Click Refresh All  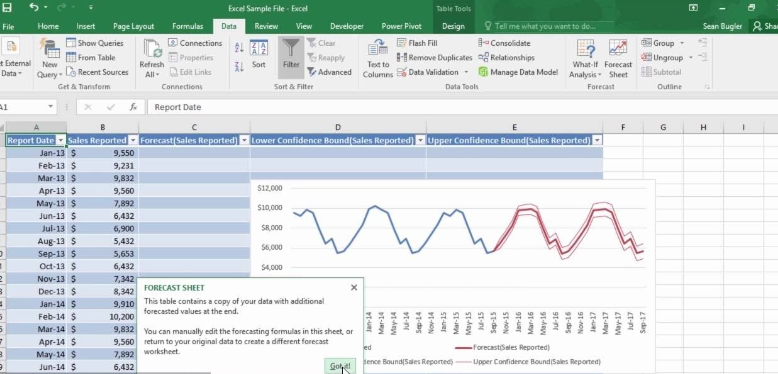click(x=151, y=58)
